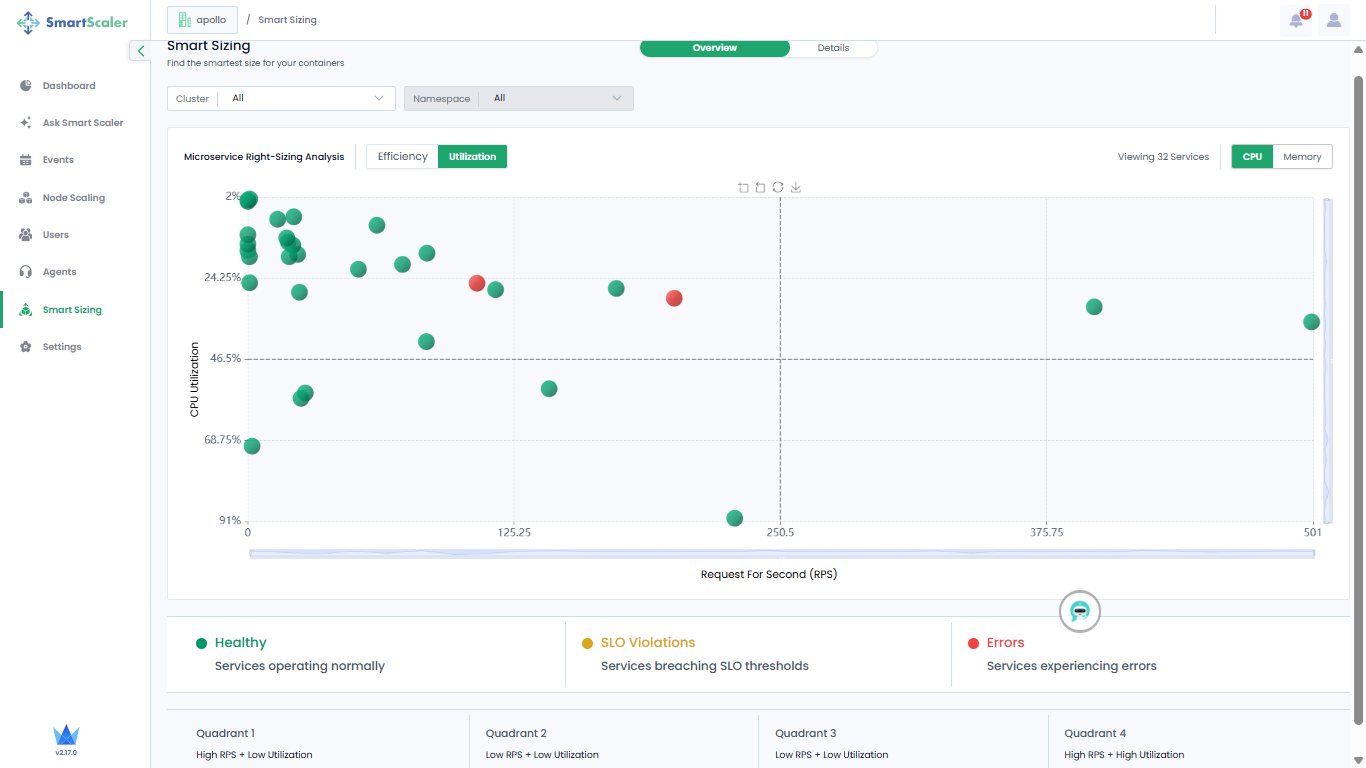
Task: Open the user profile avatar
Action: point(1334,20)
